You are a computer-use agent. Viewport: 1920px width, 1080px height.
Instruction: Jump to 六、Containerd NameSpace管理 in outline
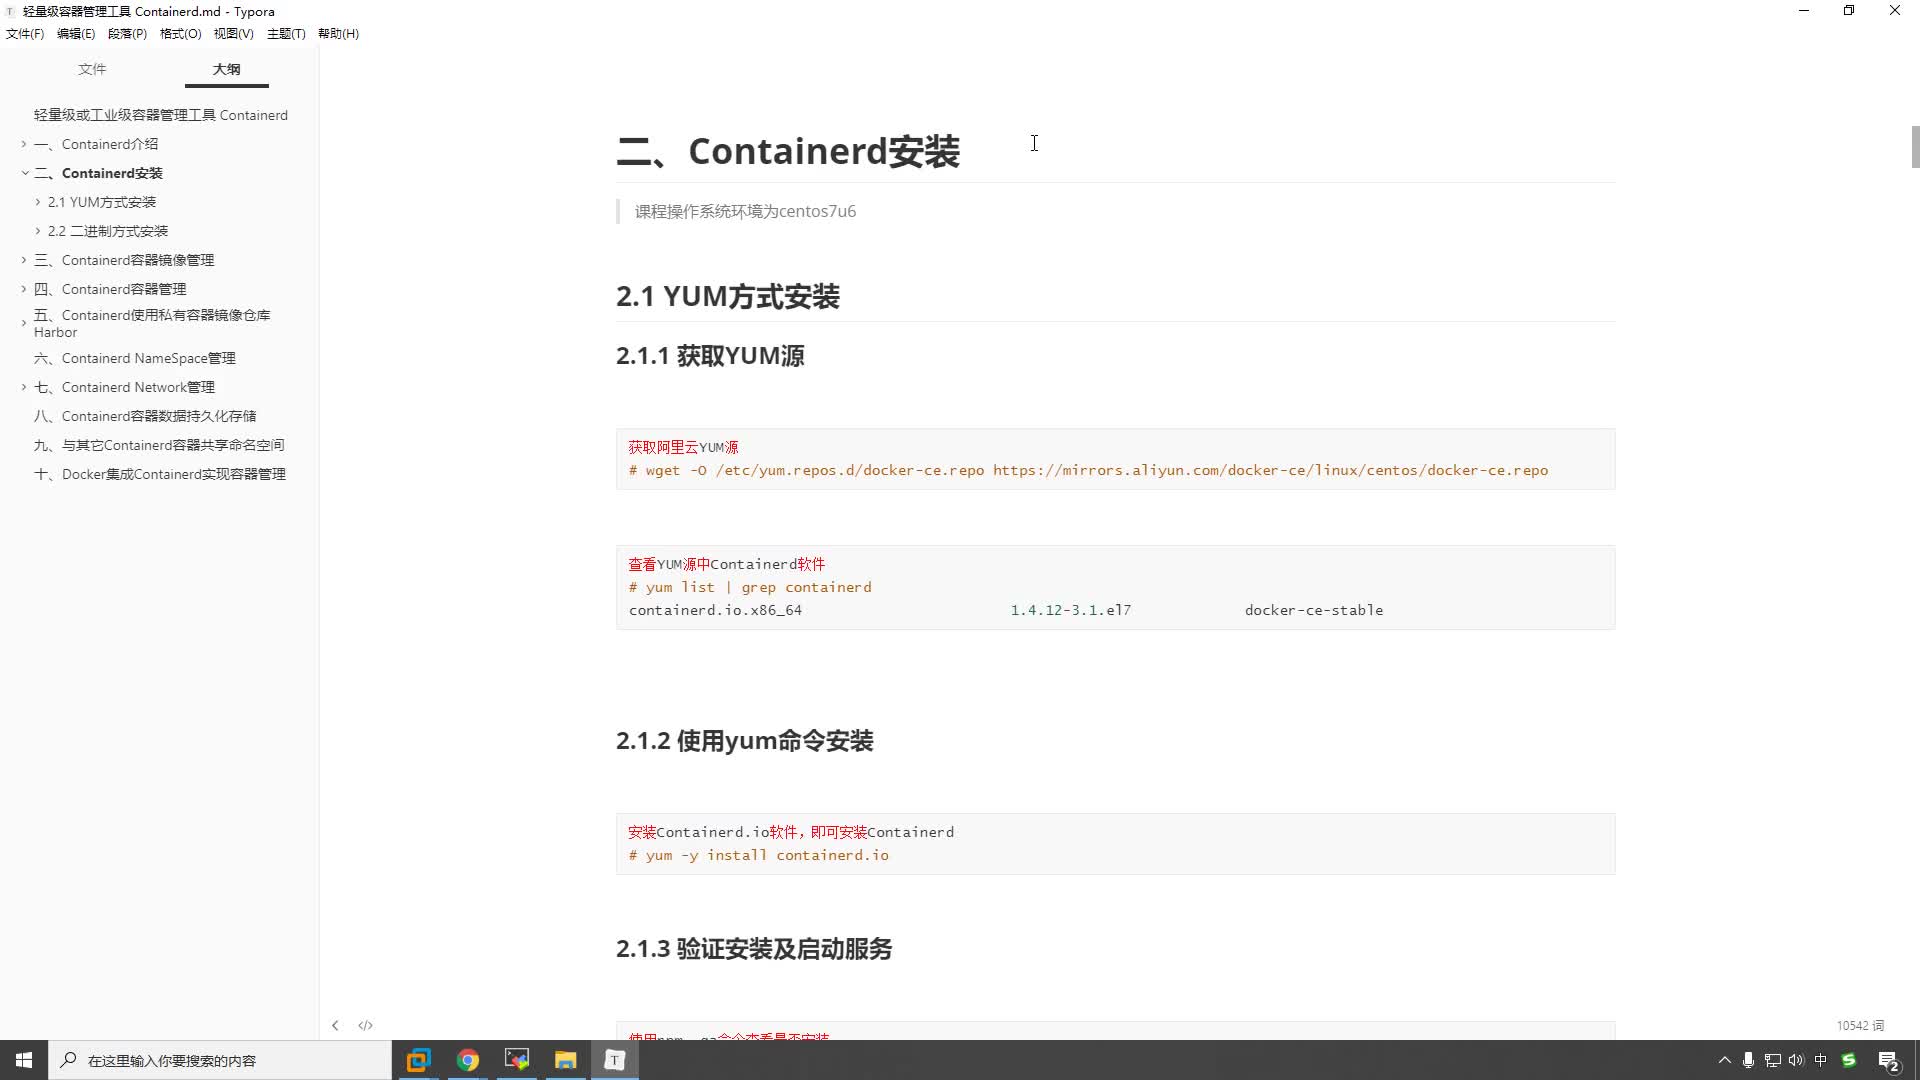point(135,358)
